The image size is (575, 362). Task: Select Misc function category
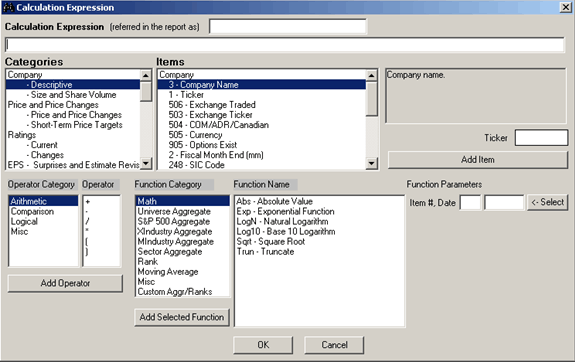pos(146,282)
